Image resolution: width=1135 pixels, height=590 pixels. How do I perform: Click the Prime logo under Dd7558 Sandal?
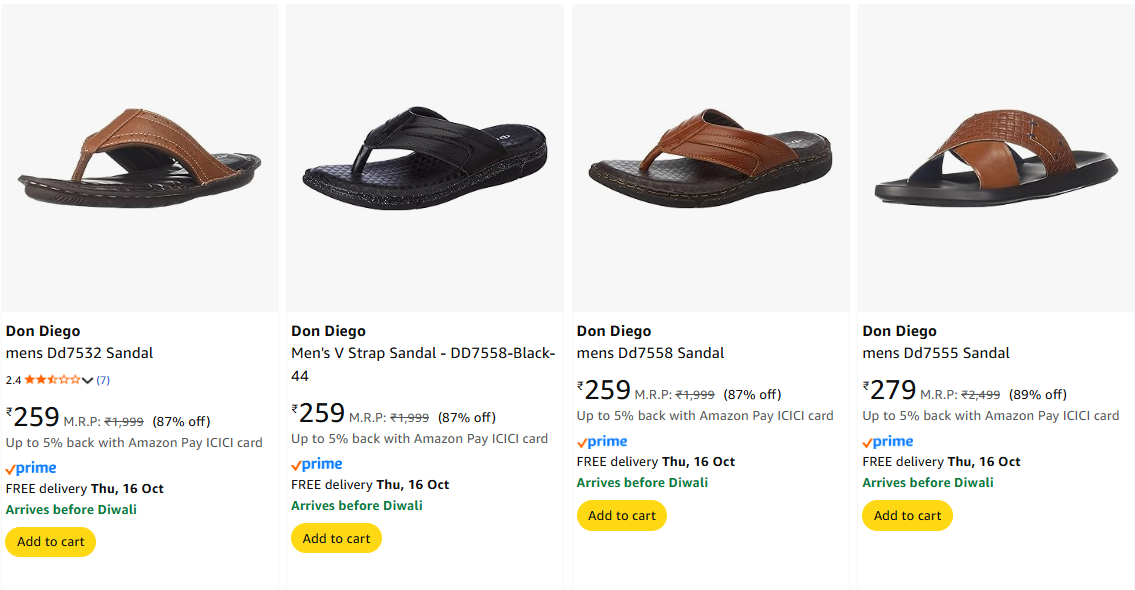(602, 441)
